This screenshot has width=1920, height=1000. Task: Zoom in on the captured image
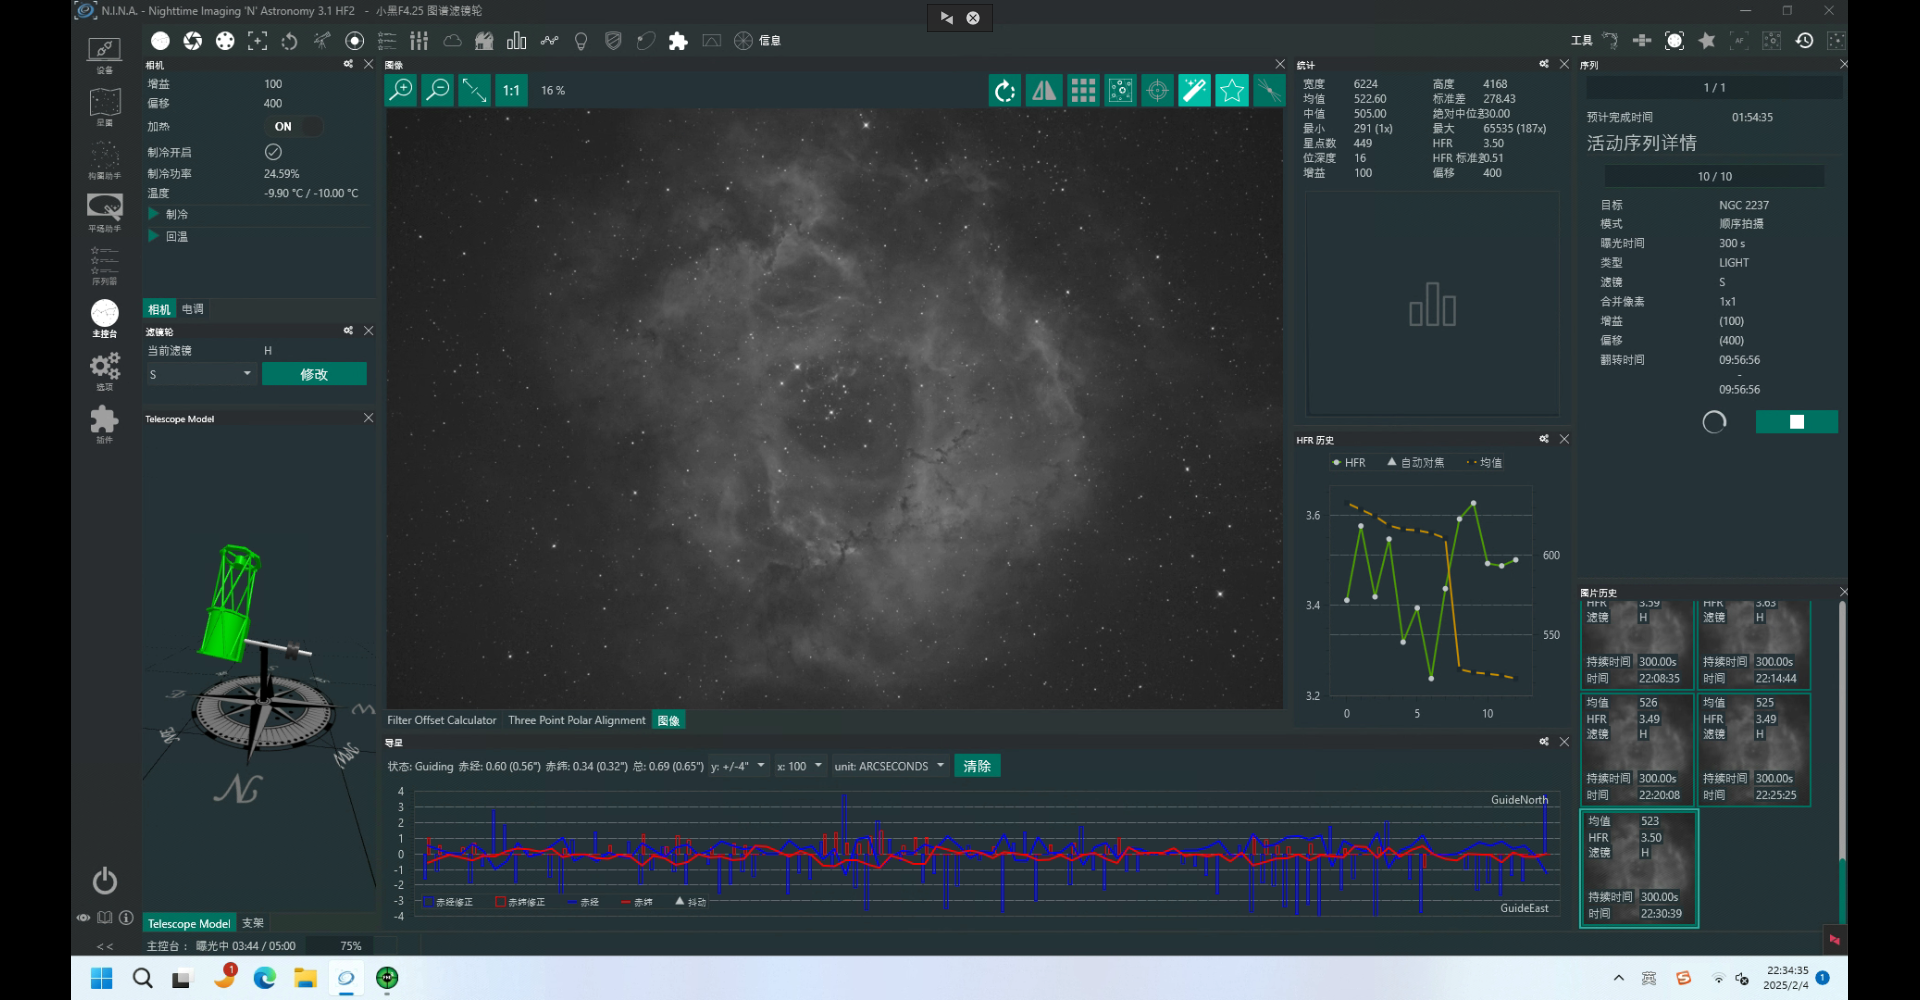[x=401, y=90]
